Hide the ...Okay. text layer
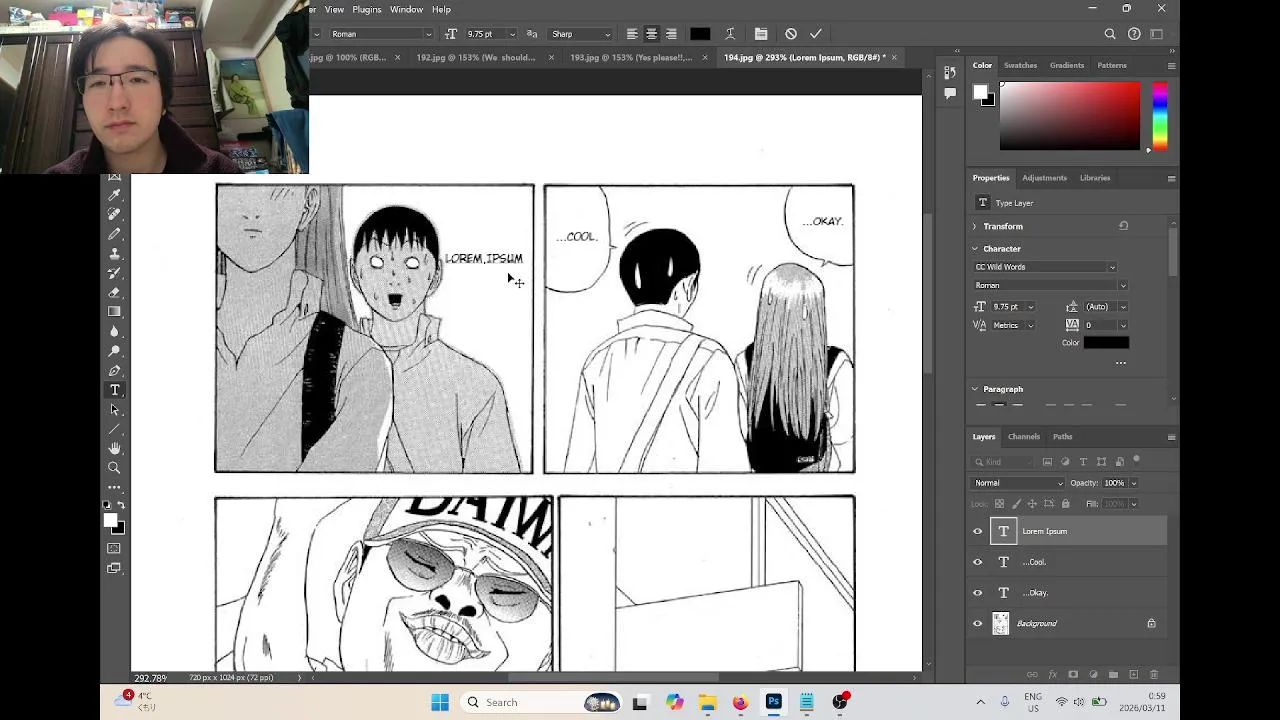Viewport: 1280px width, 720px height. (978, 593)
